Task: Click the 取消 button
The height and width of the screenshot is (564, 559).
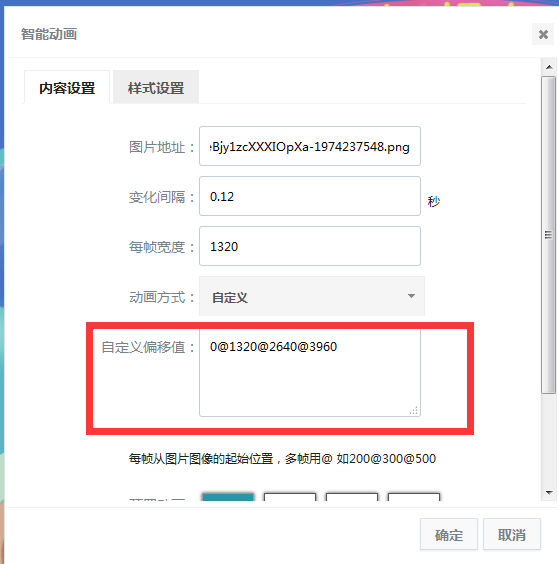Action: tap(512, 535)
